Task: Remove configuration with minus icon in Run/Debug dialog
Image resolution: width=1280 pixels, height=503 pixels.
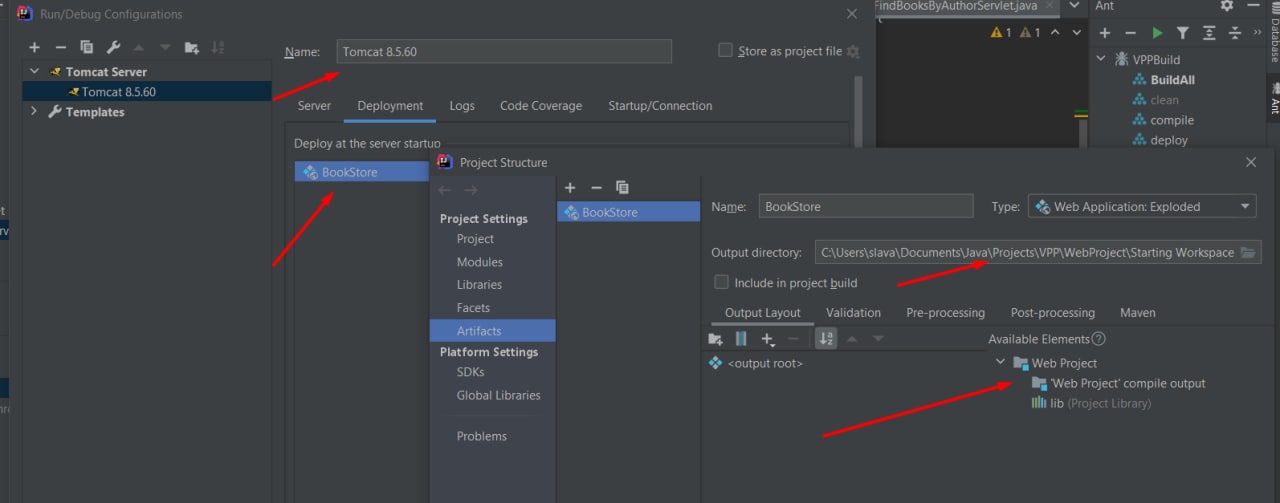Action: pos(60,47)
